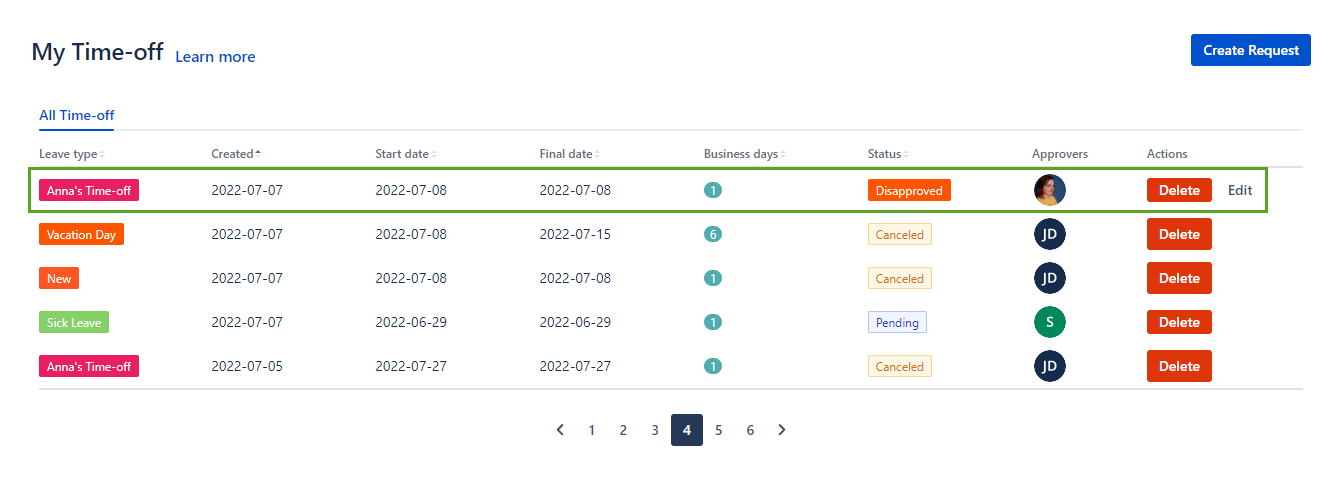This screenshot has width=1341, height=483.
Task: Go to page 5 in pagination
Action: 718,430
